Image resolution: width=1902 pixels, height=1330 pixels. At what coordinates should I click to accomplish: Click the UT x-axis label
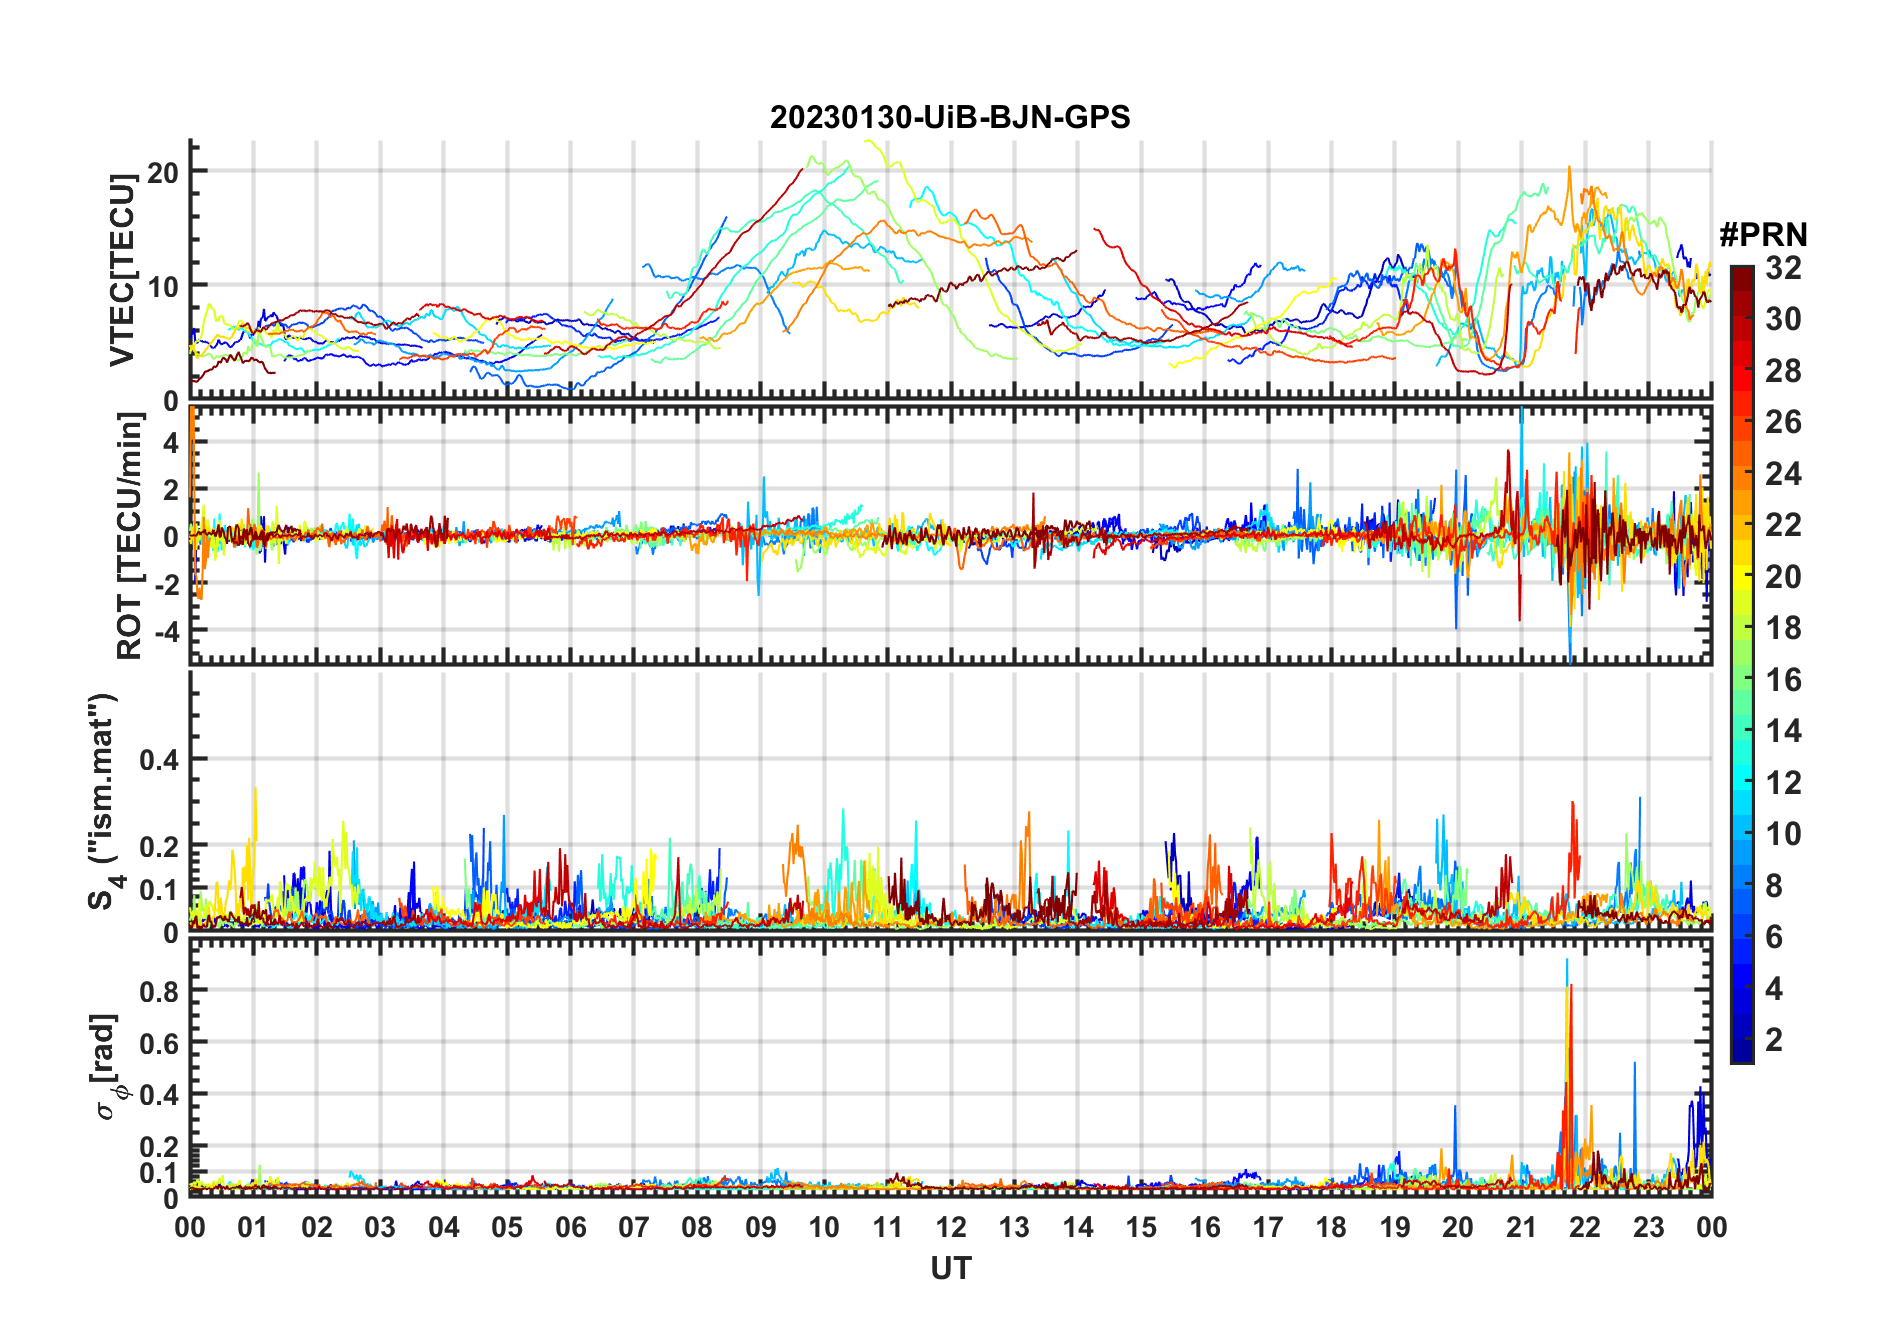click(950, 1268)
